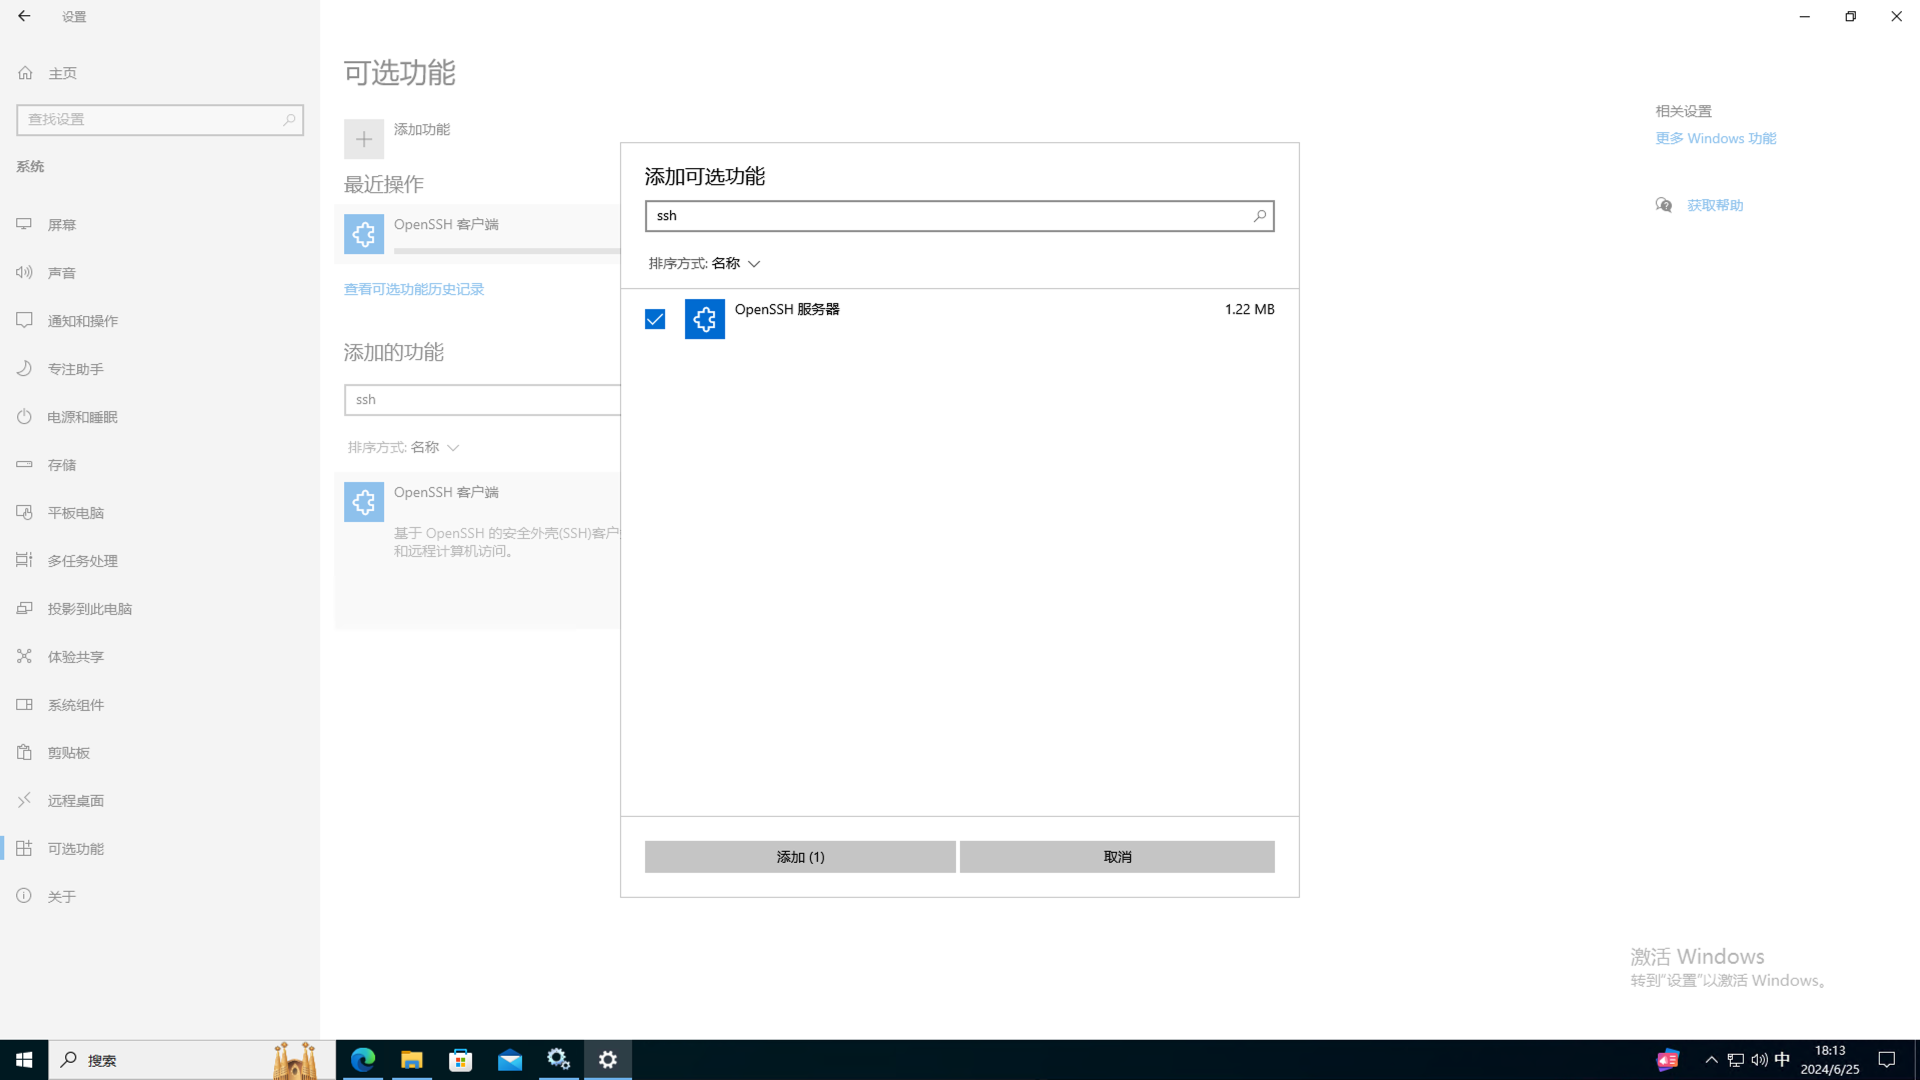Click the back arrow in Settings
This screenshot has width=1920, height=1080.
[24, 16]
